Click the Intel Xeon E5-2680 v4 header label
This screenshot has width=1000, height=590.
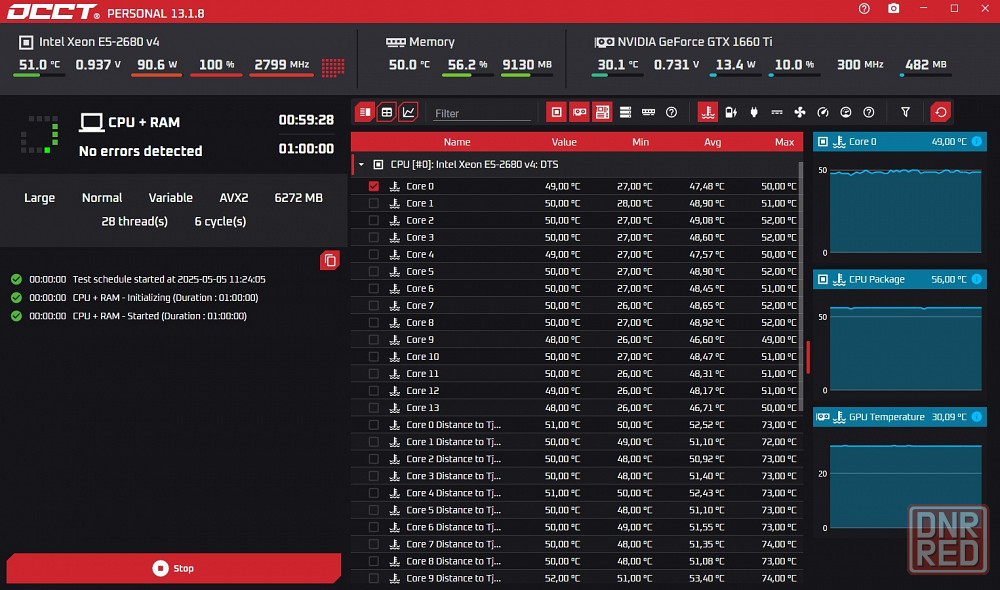99,42
